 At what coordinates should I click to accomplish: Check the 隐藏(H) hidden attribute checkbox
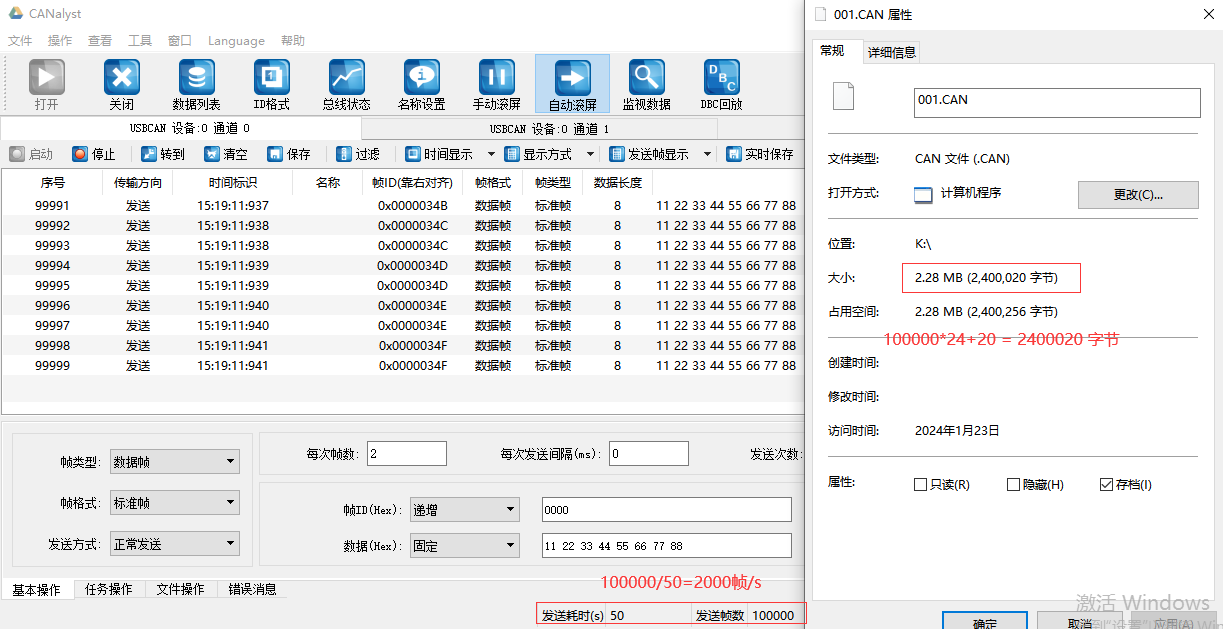pos(1013,485)
